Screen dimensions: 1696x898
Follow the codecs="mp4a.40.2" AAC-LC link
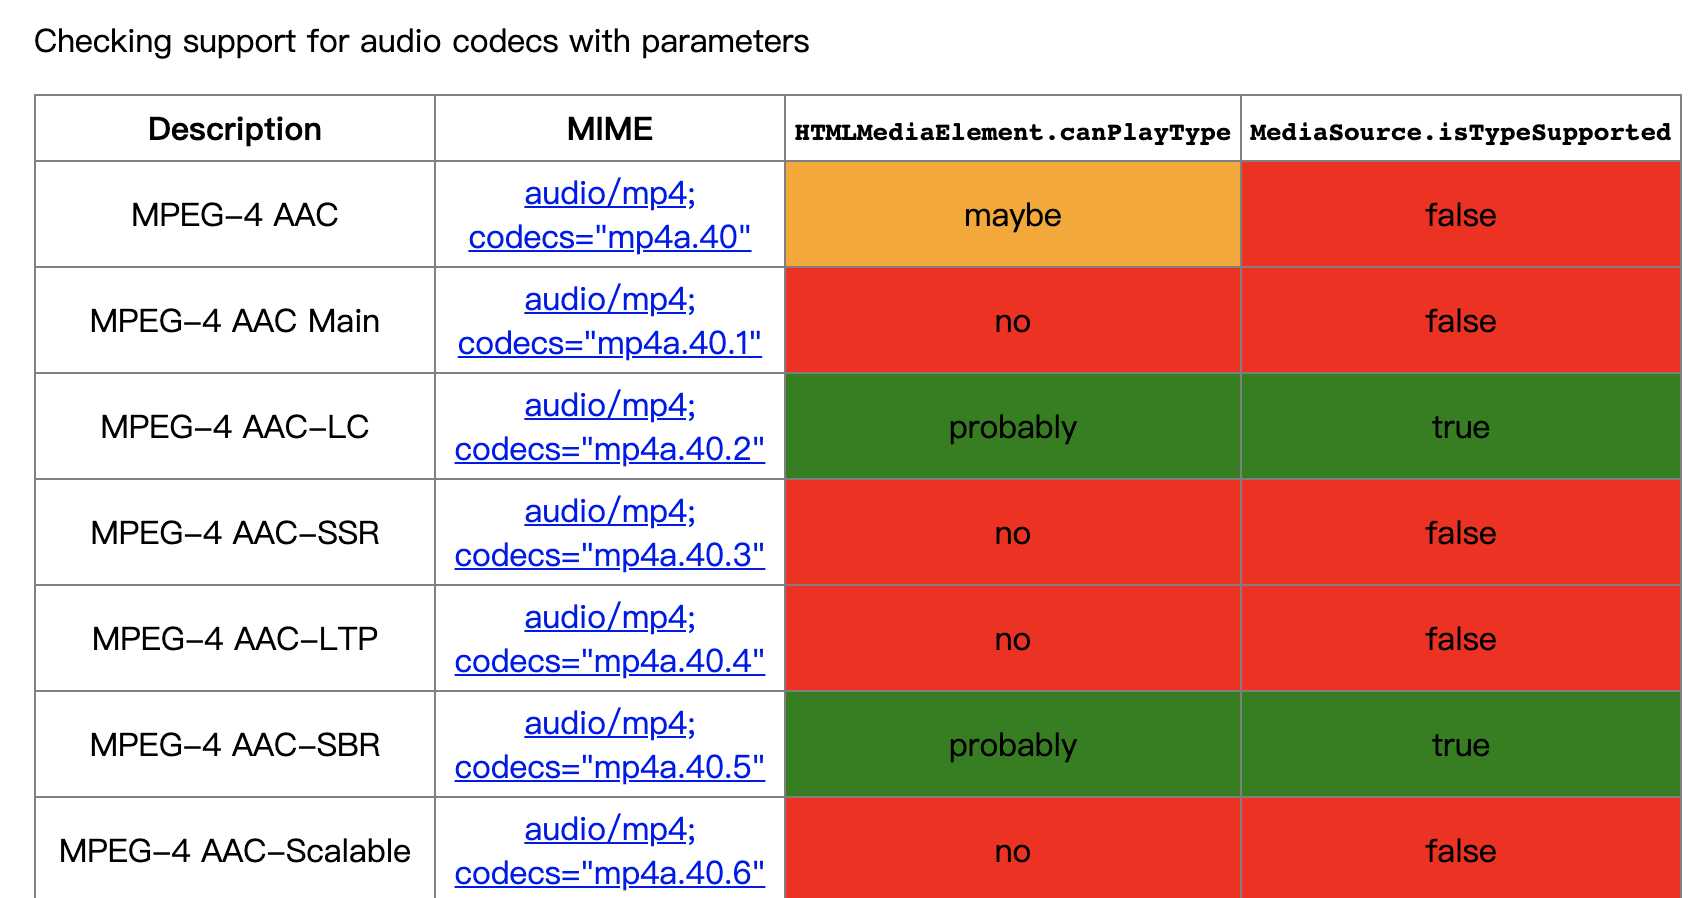[609, 427]
